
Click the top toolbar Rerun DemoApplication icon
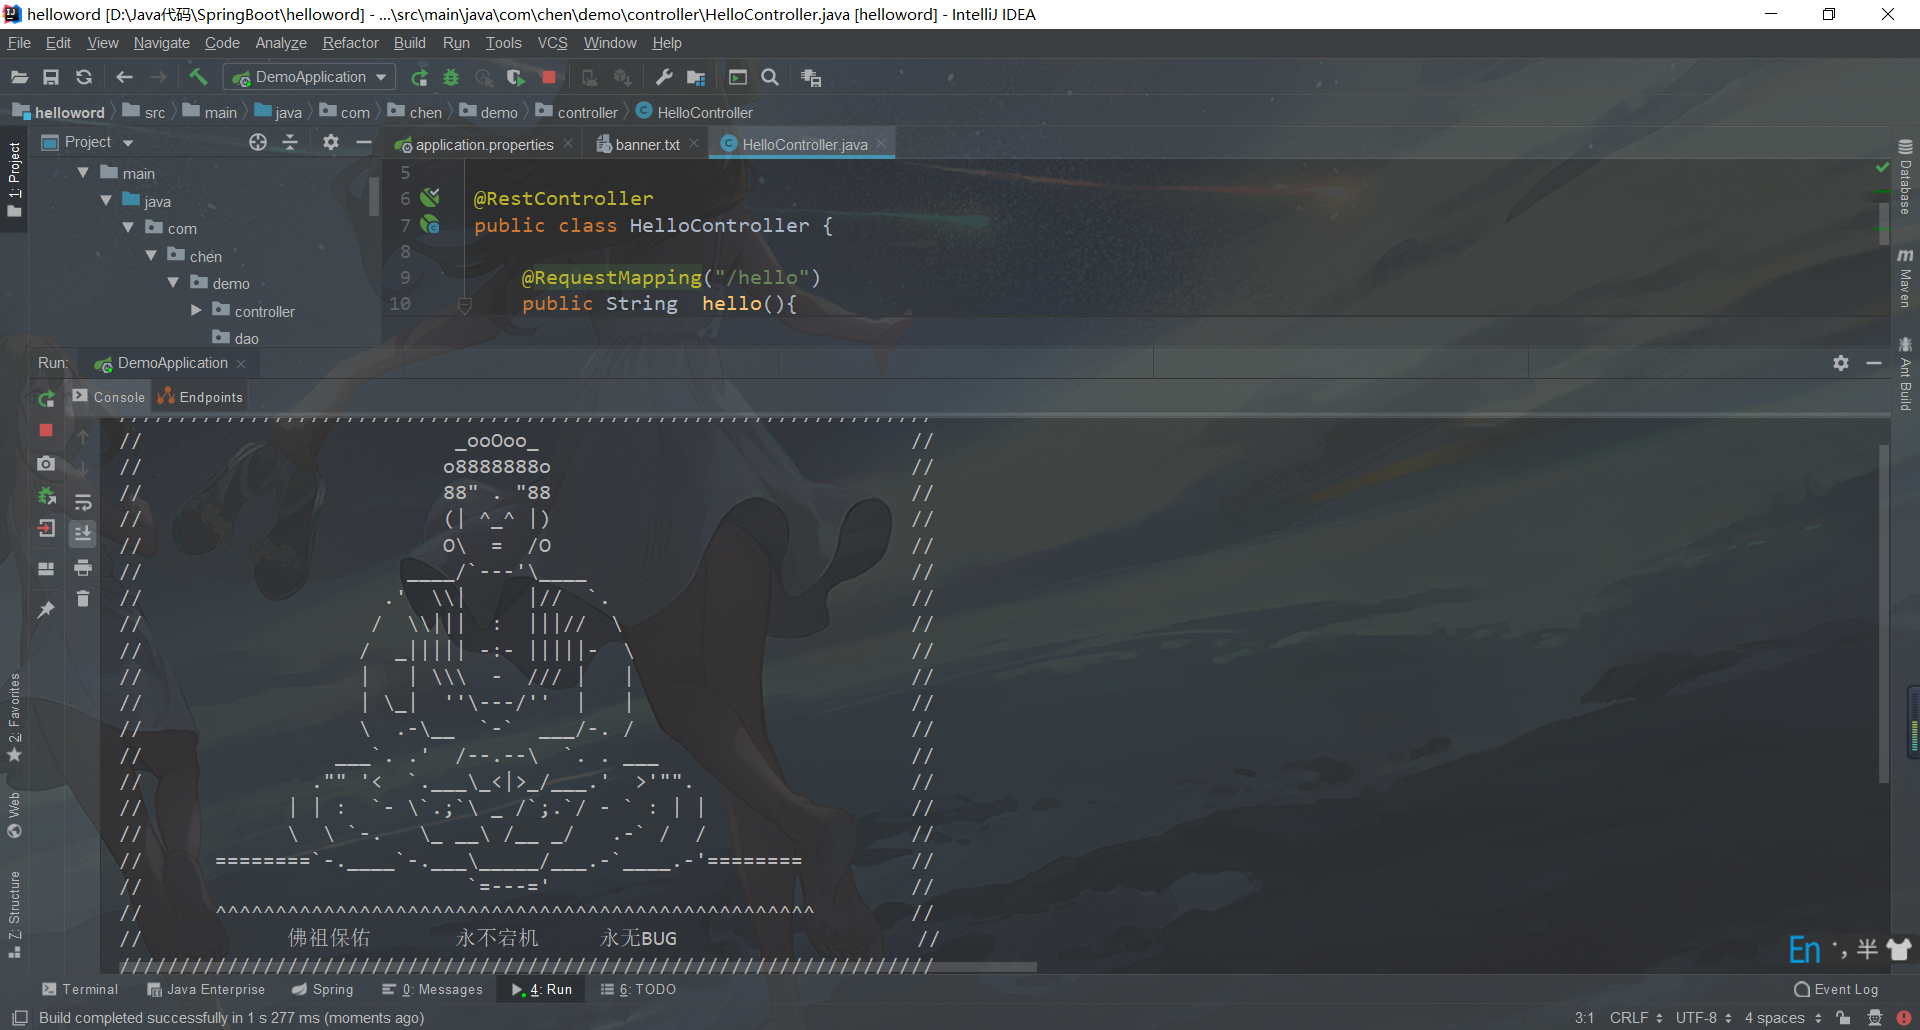point(419,77)
